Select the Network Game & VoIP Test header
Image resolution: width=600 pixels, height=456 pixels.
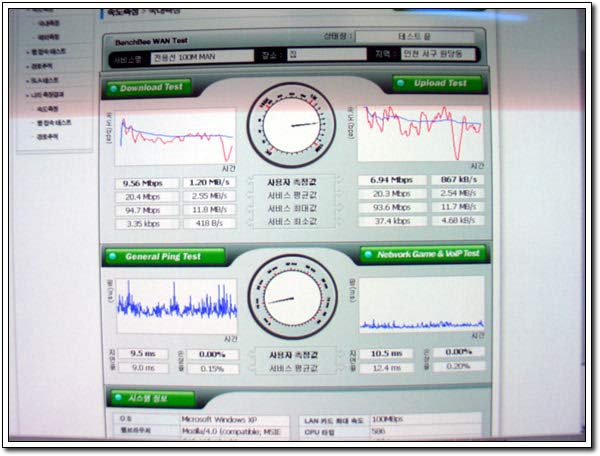(x=423, y=254)
